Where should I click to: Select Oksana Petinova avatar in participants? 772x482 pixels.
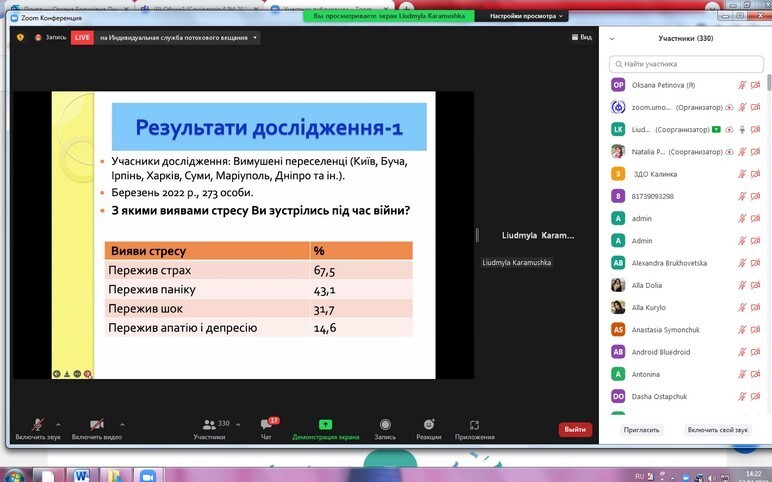[x=618, y=85]
